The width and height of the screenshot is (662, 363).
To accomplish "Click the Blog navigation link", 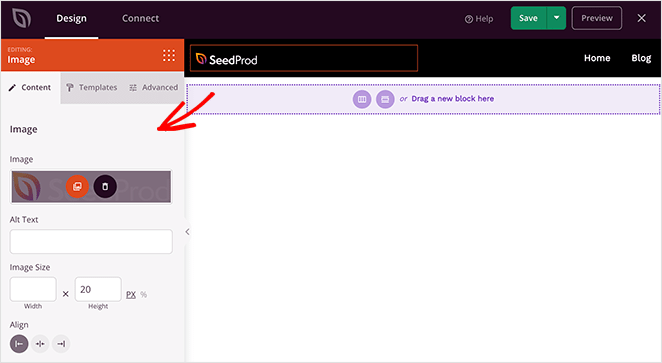I will pos(641,58).
